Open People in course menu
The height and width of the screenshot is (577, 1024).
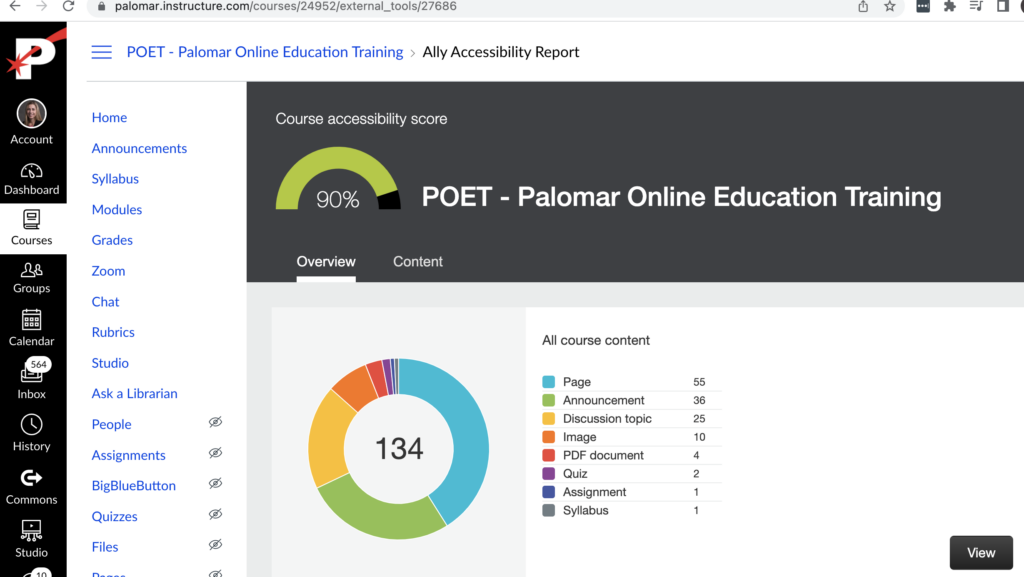(x=112, y=424)
